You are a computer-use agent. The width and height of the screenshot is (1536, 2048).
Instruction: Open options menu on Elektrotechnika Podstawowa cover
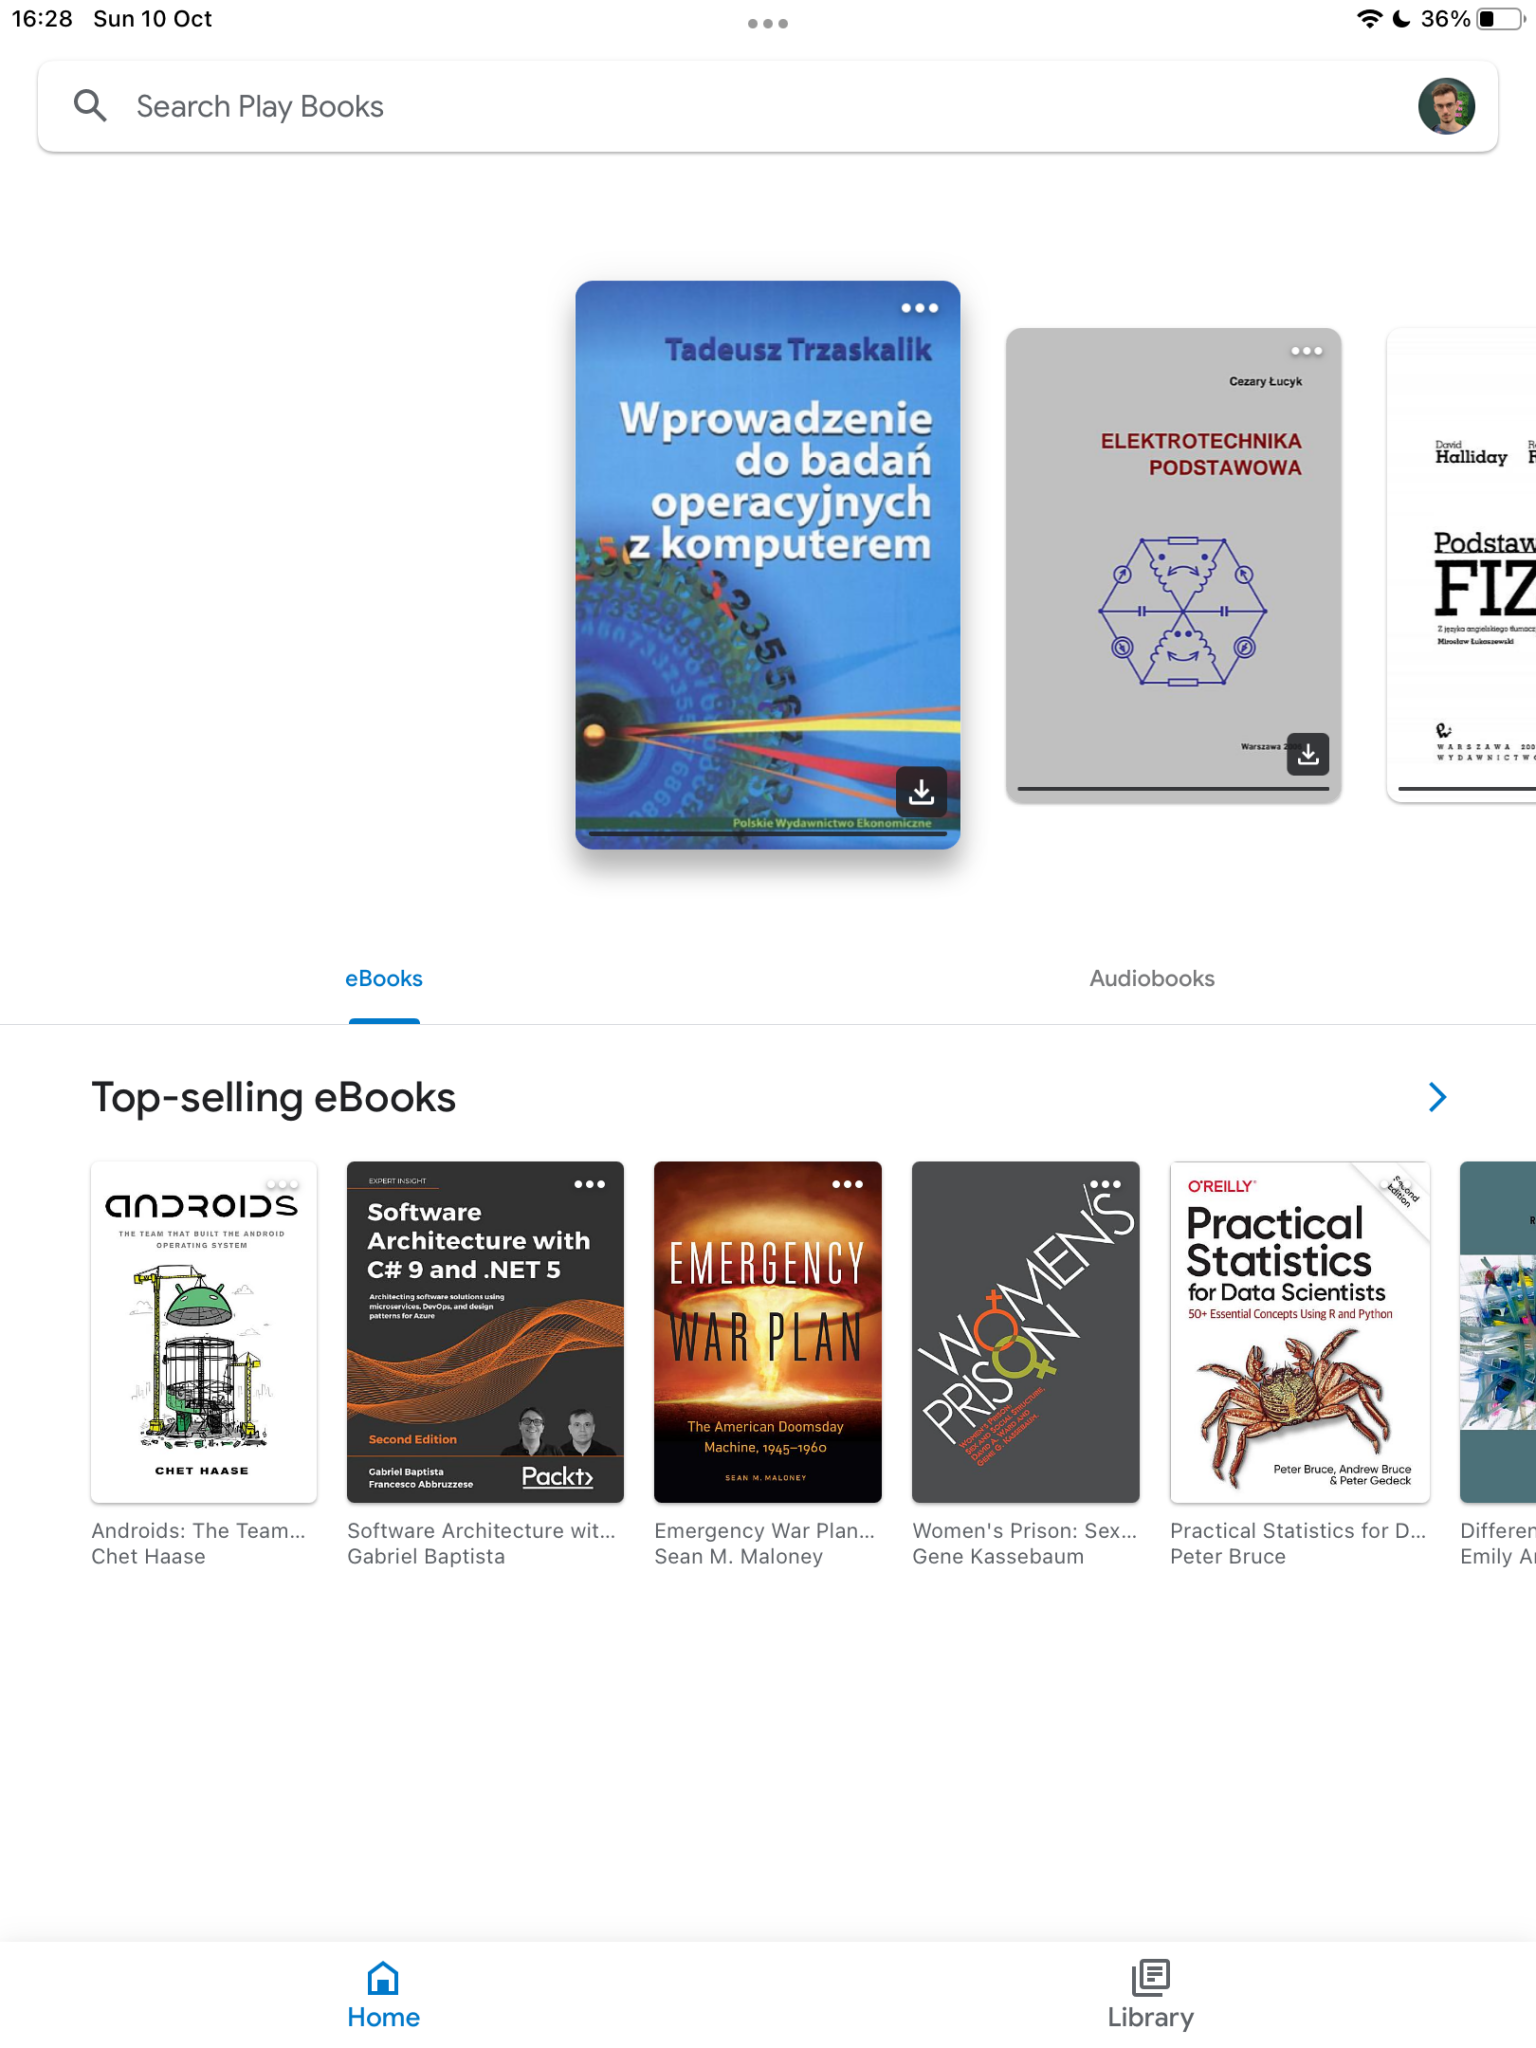(1306, 351)
